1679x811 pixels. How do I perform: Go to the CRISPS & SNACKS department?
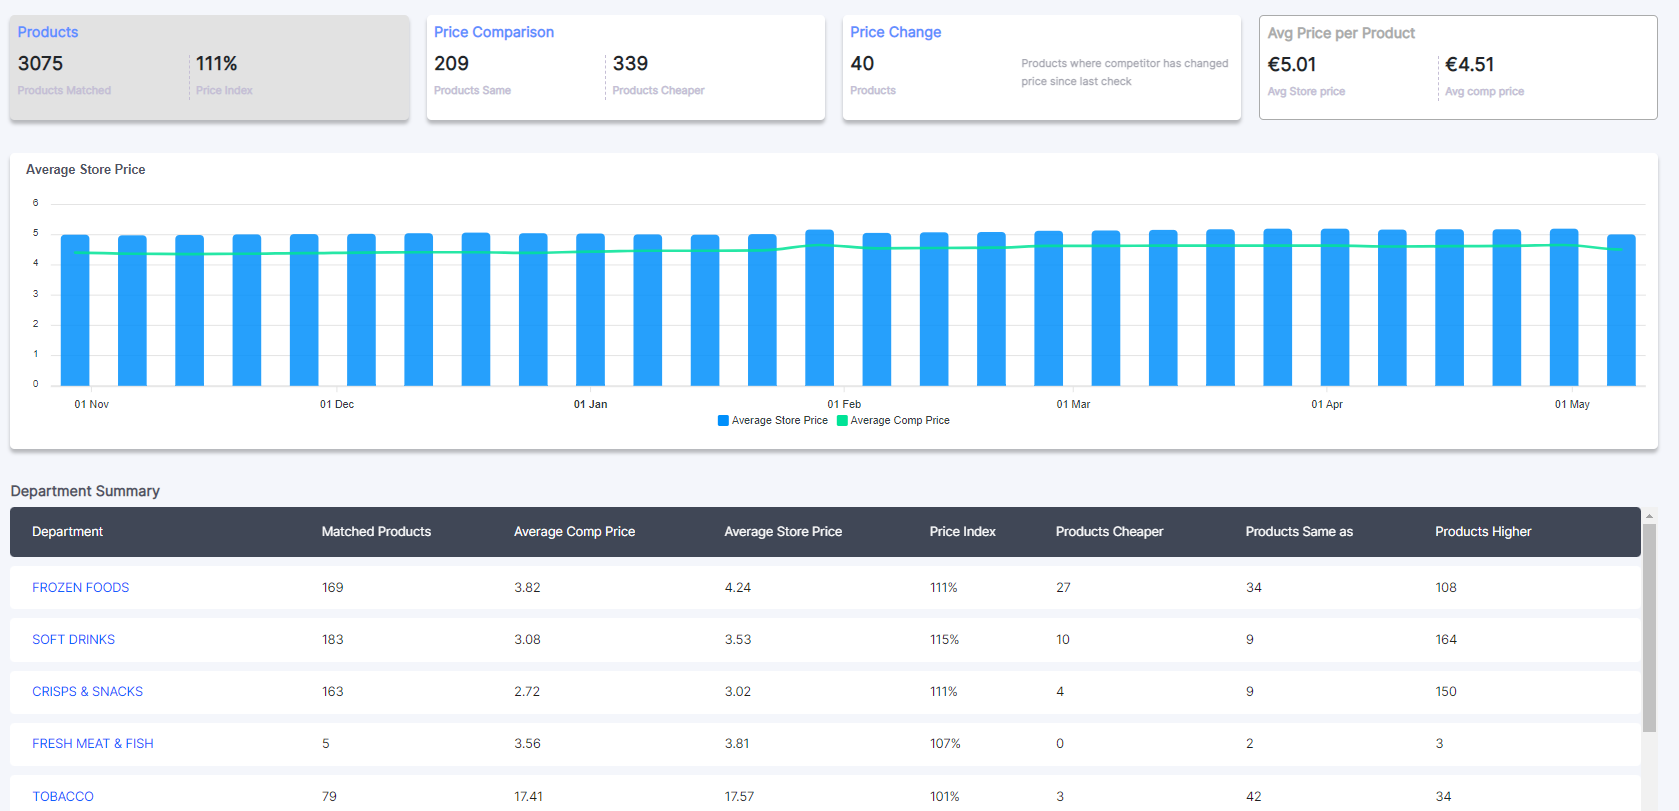coord(87,692)
